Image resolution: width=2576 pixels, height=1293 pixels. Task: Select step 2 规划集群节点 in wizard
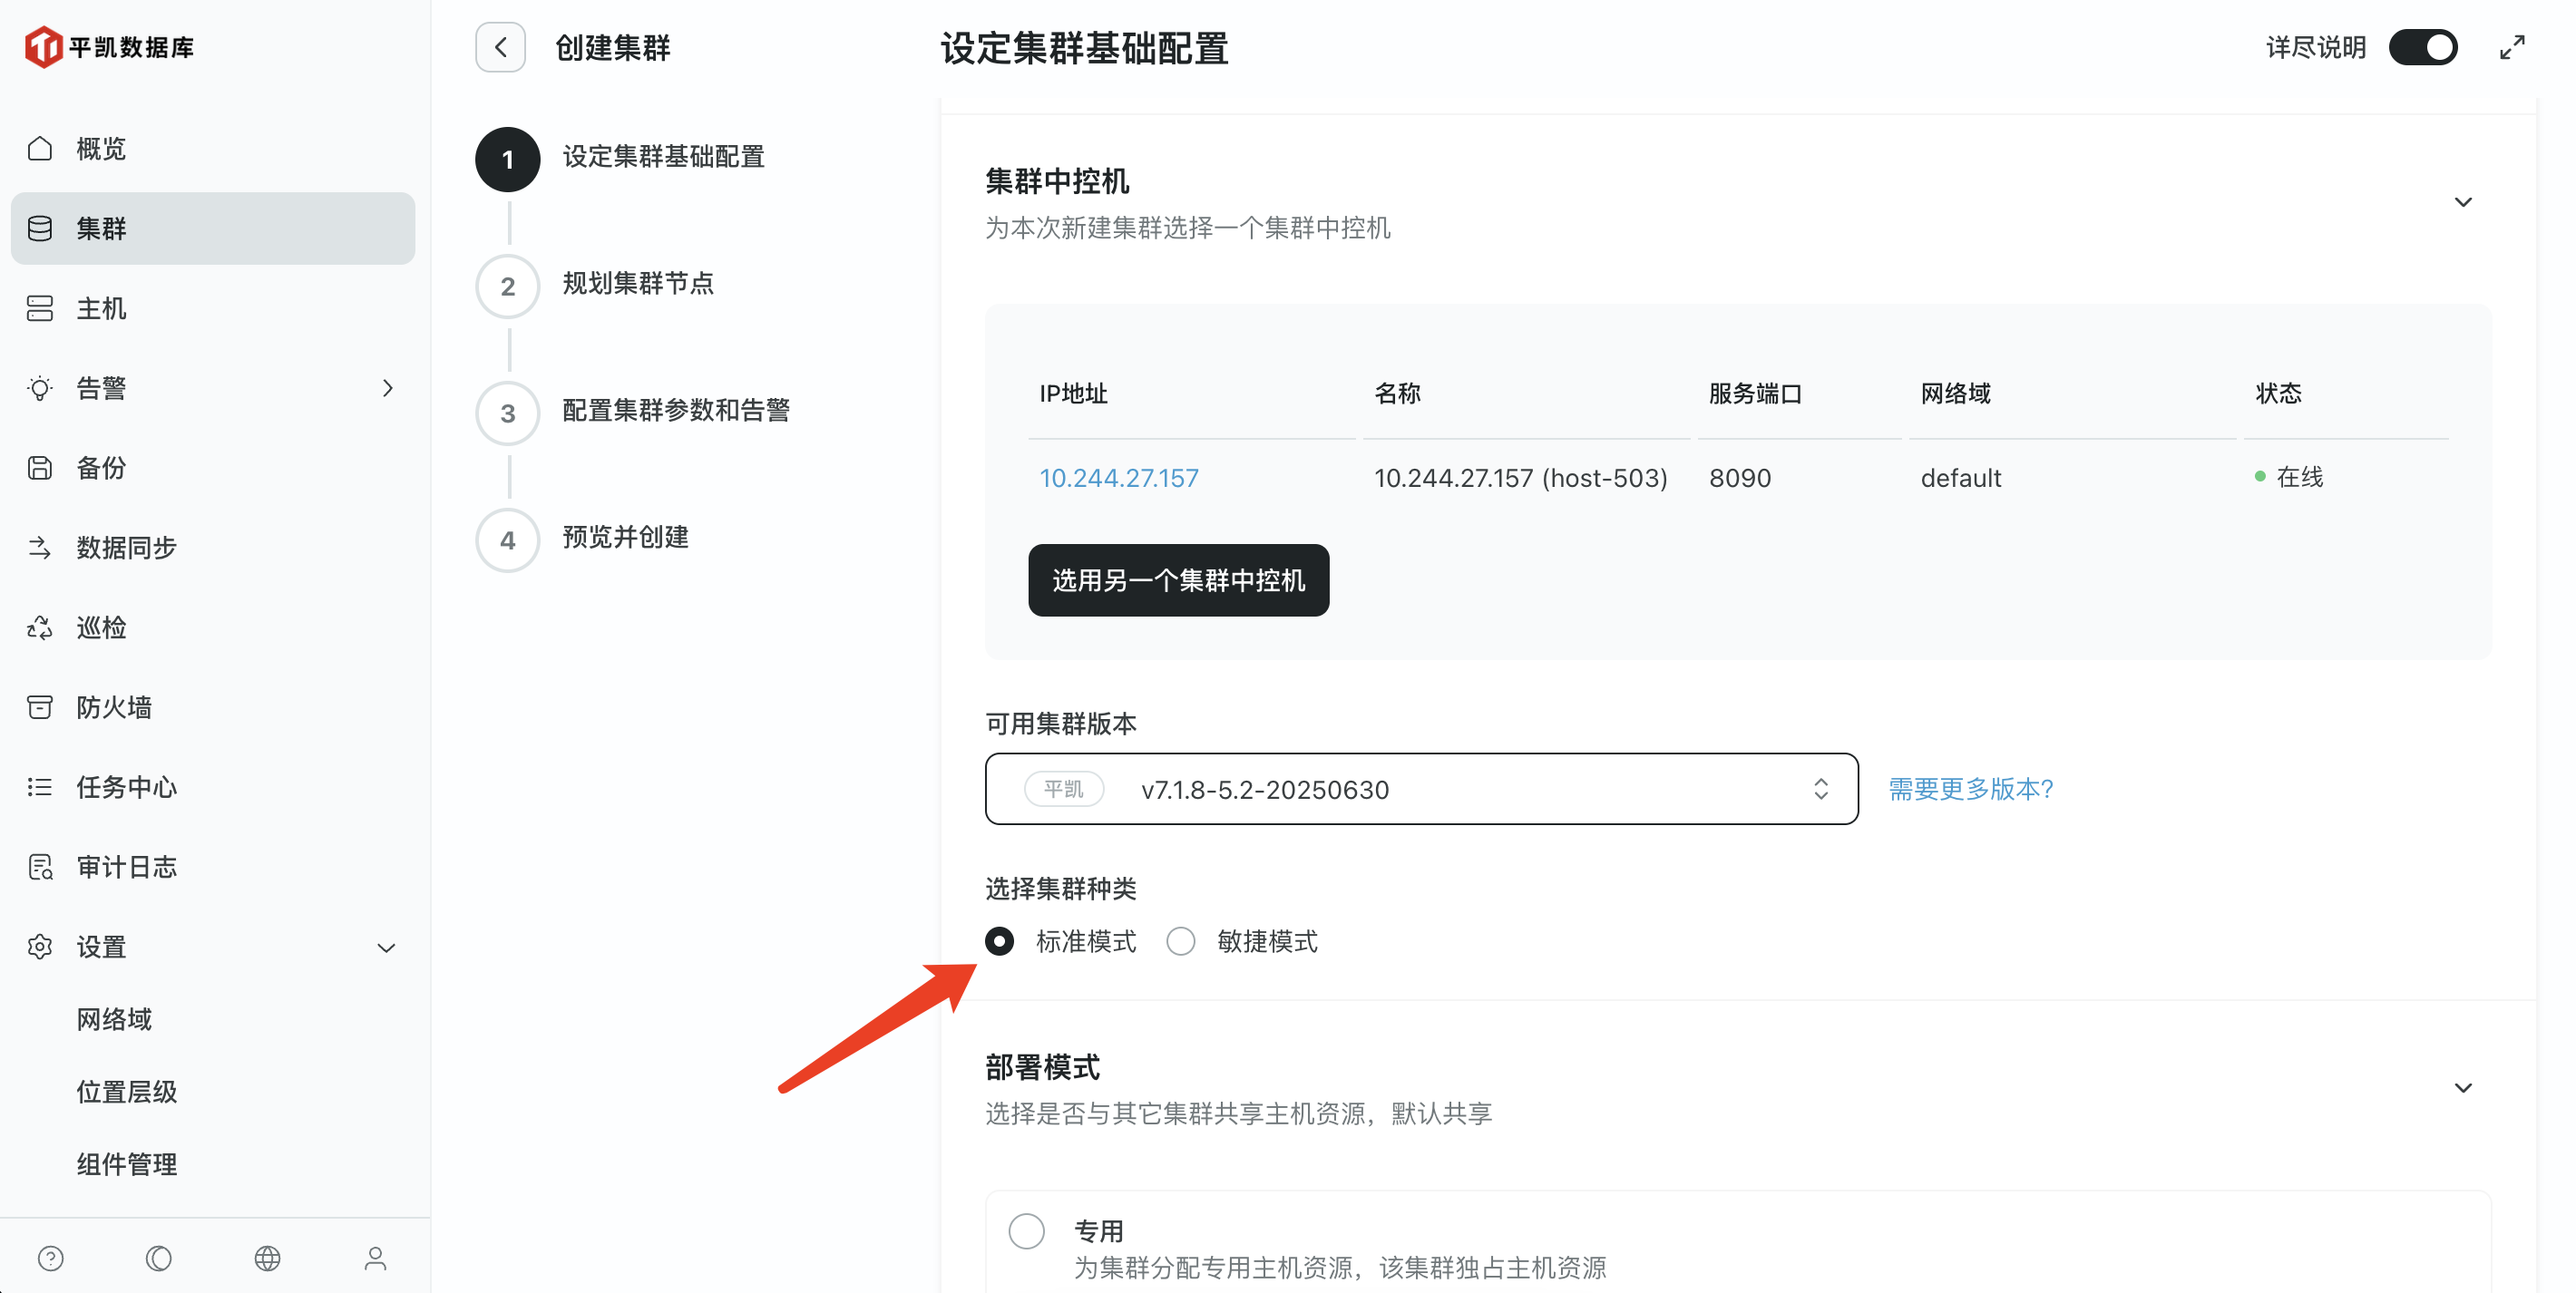pos(637,284)
